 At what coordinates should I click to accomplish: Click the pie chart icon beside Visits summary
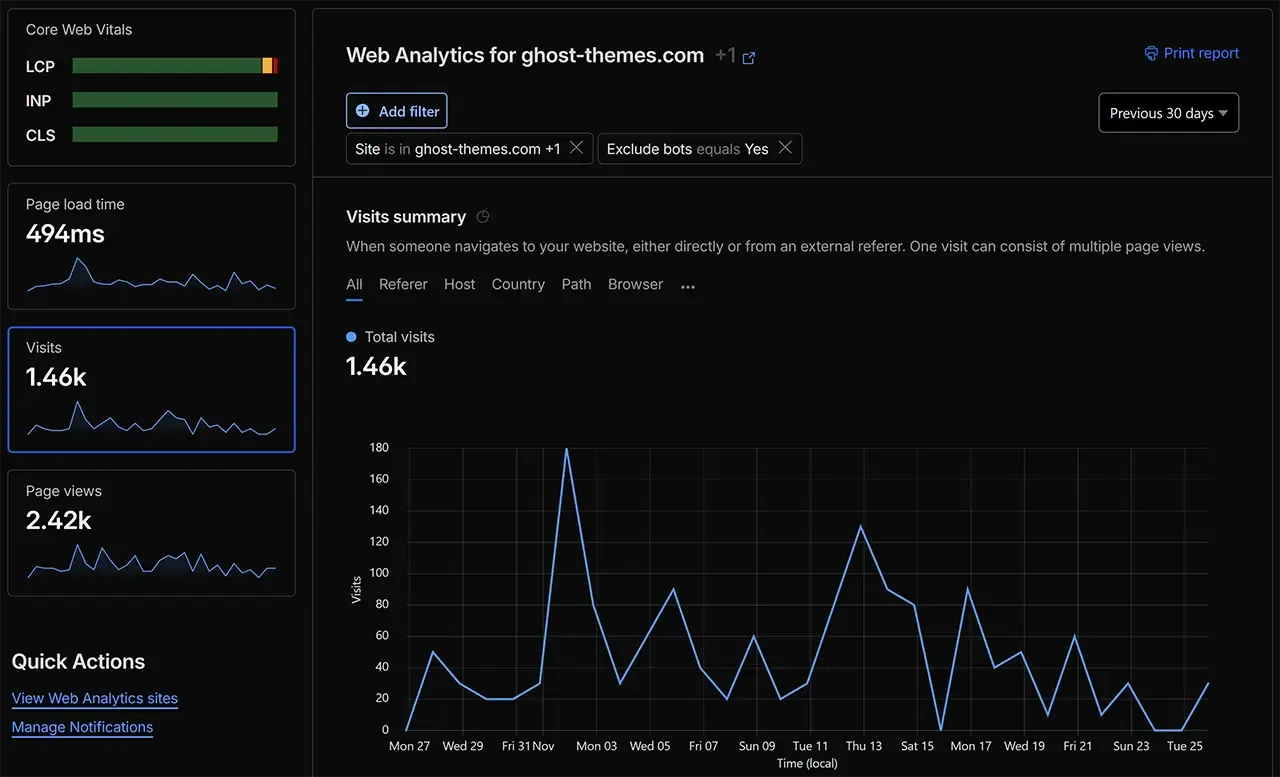[x=483, y=217]
